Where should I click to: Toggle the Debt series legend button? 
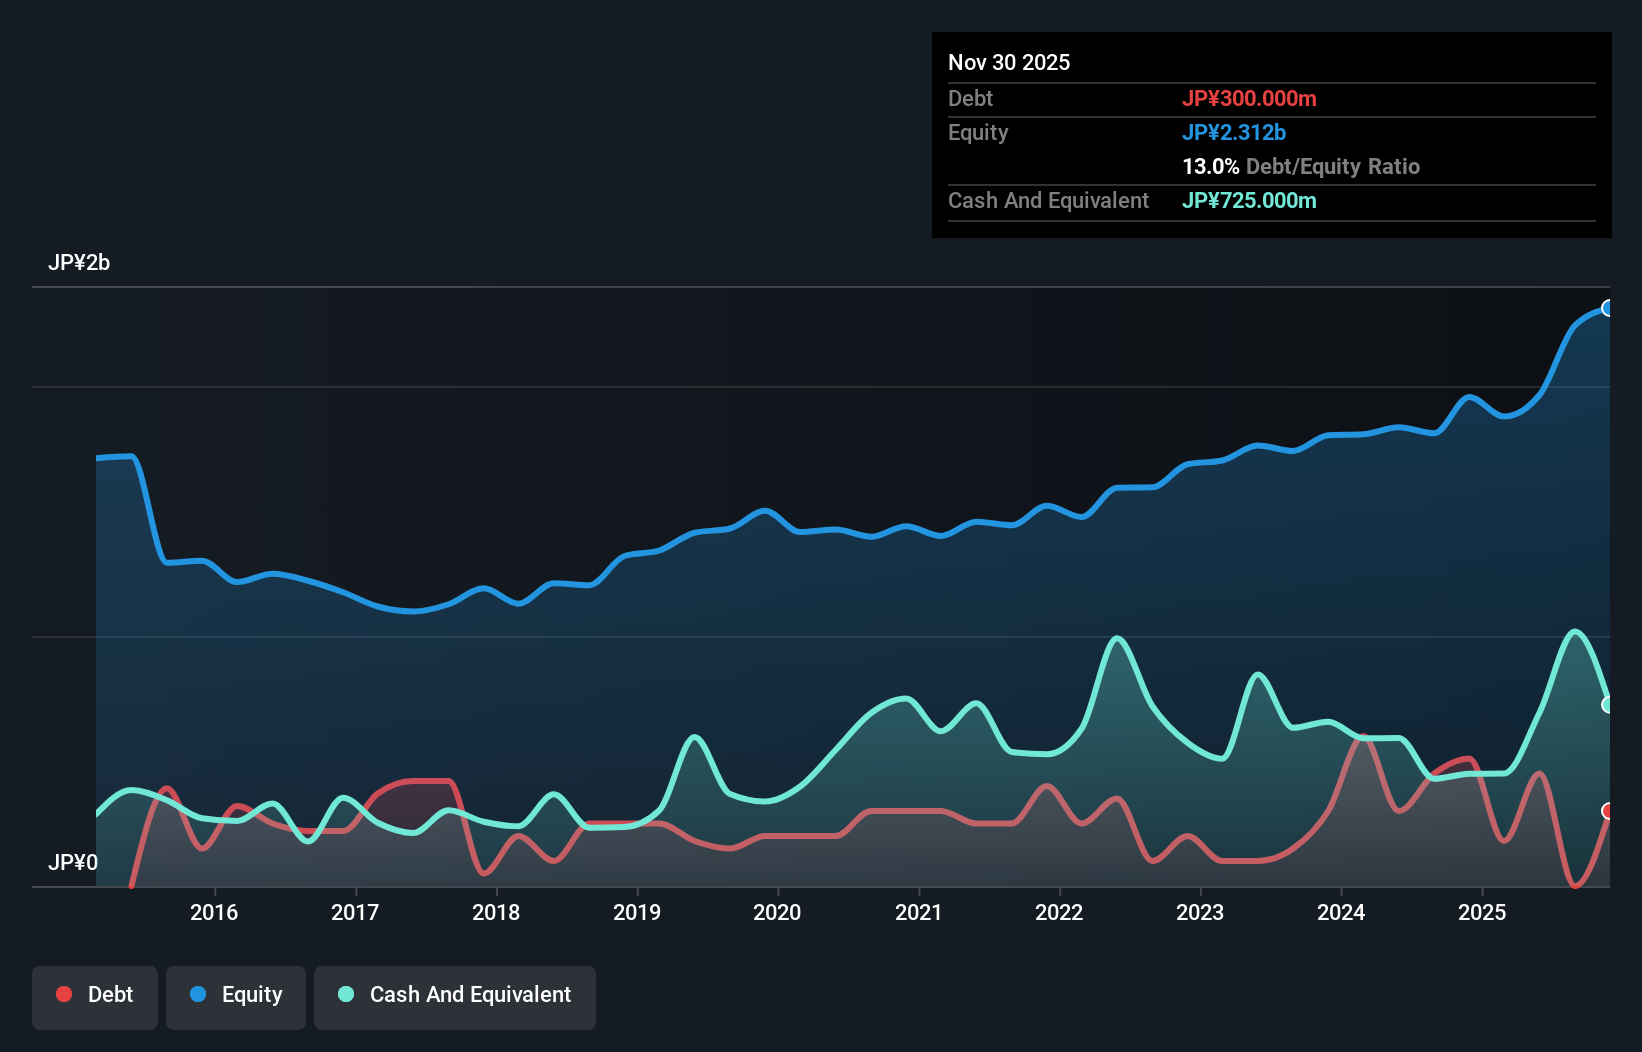pyautogui.click(x=95, y=997)
